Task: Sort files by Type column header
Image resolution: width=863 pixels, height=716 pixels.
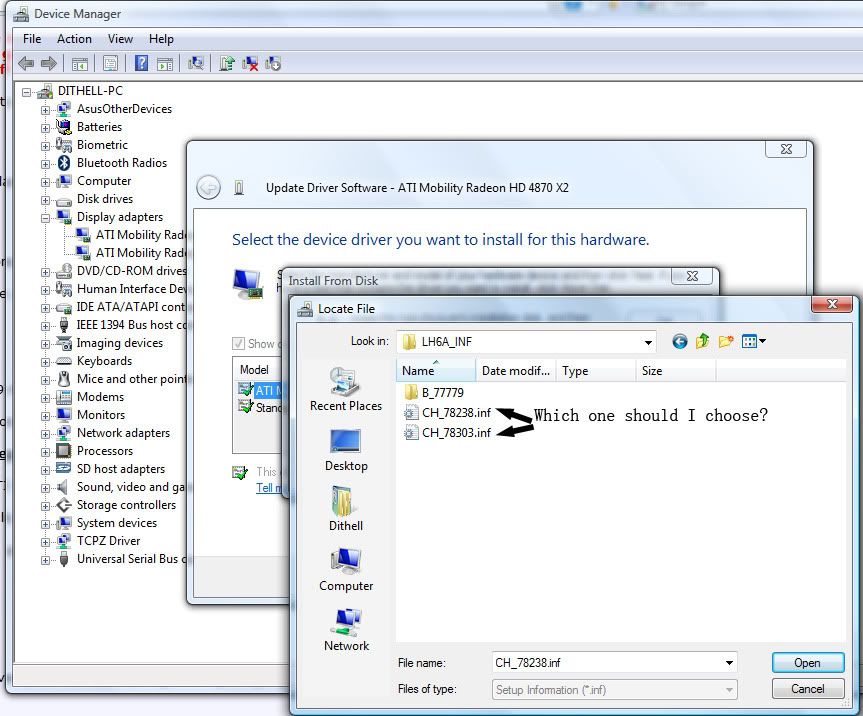Action: pyautogui.click(x=596, y=370)
